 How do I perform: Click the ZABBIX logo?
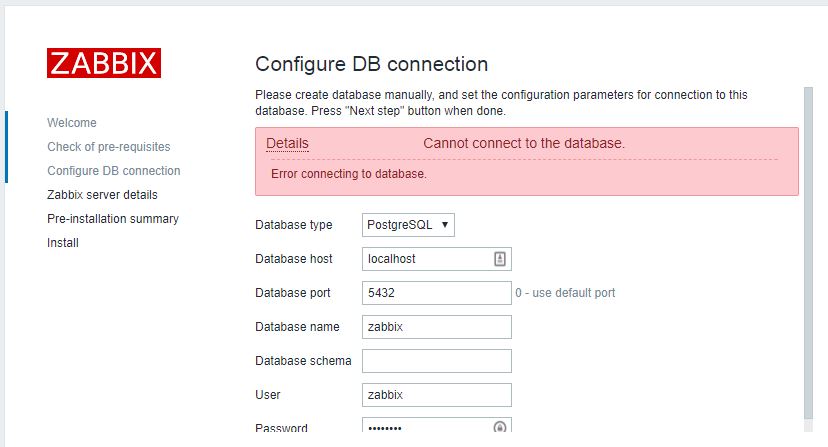[x=103, y=63]
